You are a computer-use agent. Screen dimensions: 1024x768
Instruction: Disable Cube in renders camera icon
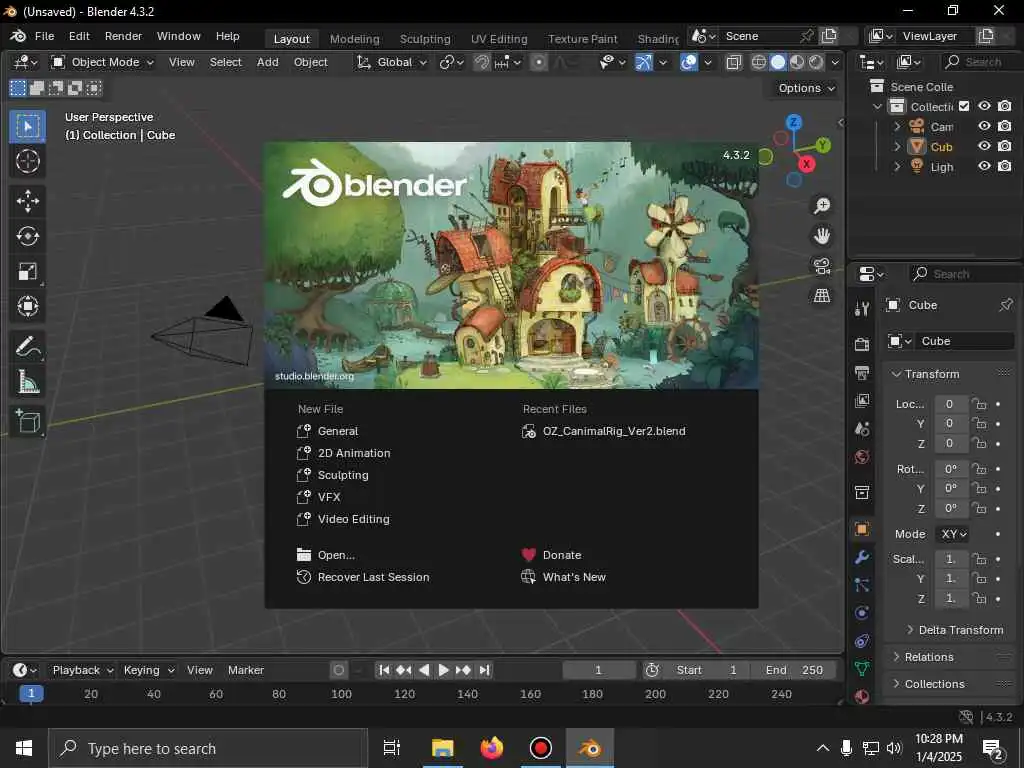pos(1005,146)
